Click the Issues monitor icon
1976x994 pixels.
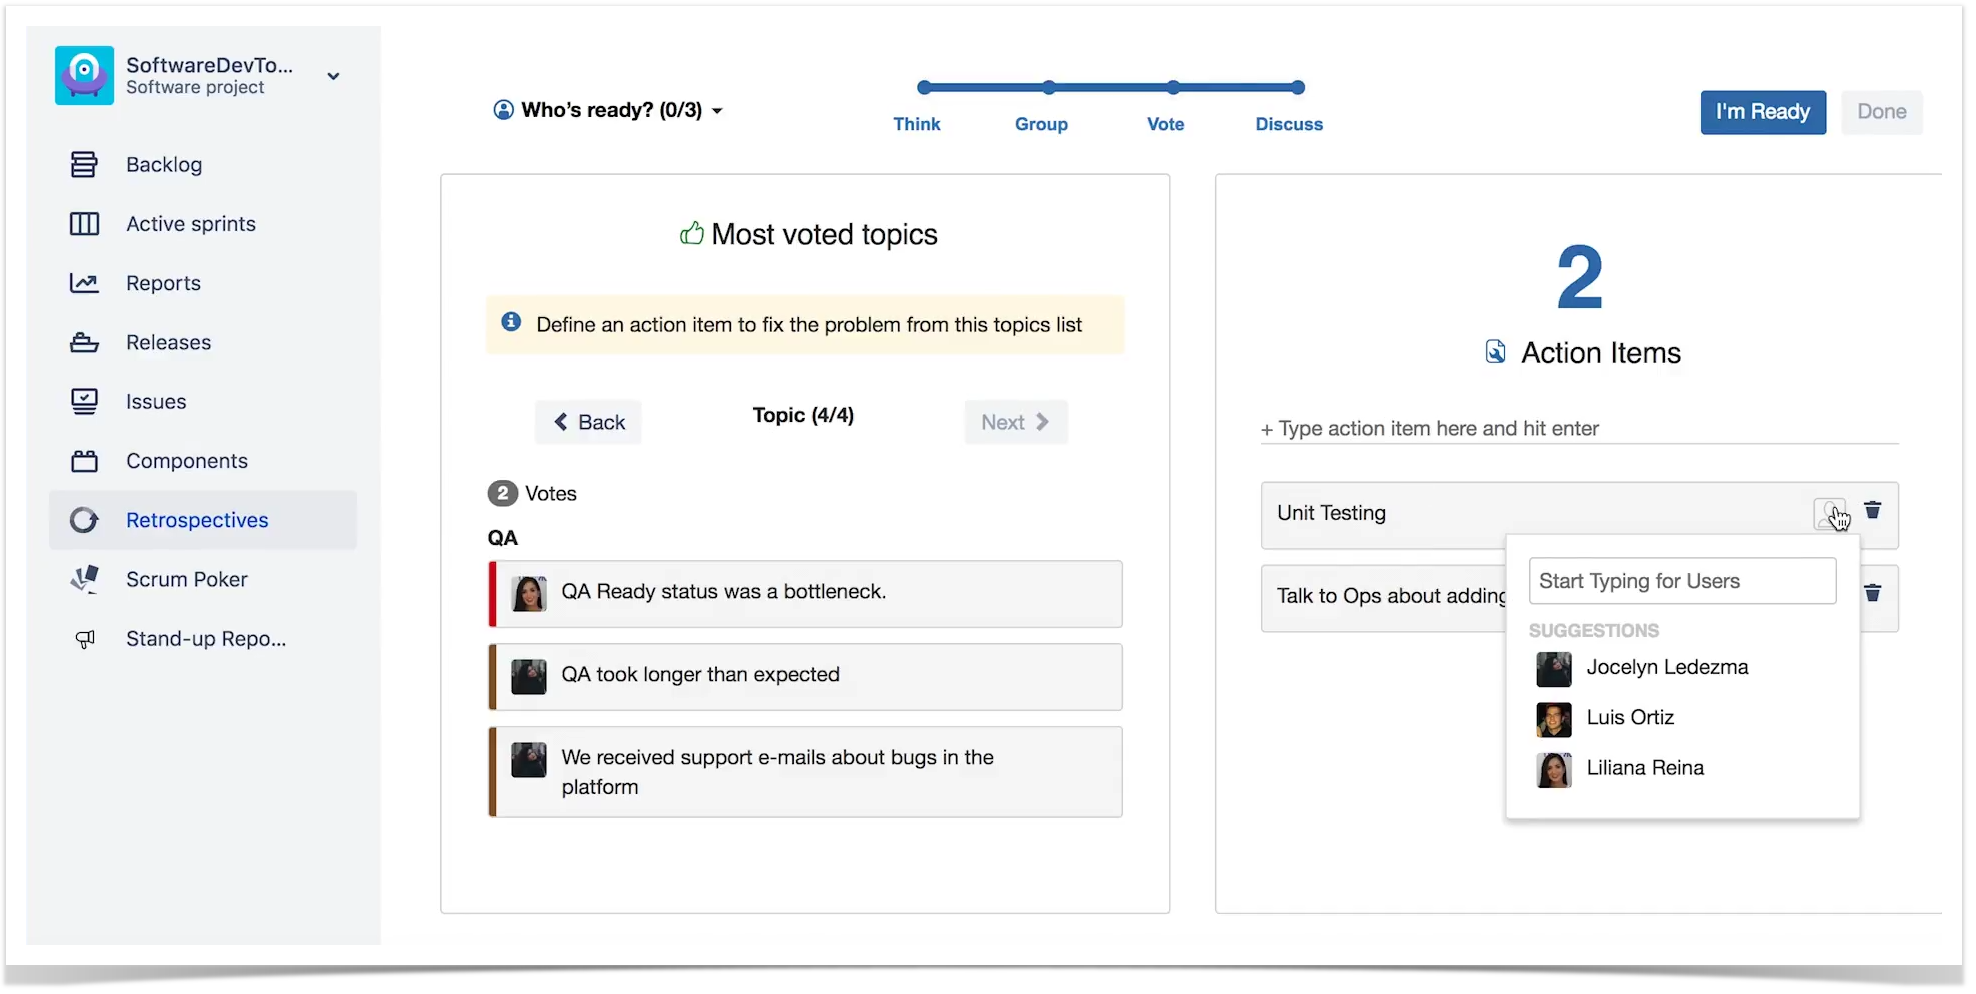point(84,402)
